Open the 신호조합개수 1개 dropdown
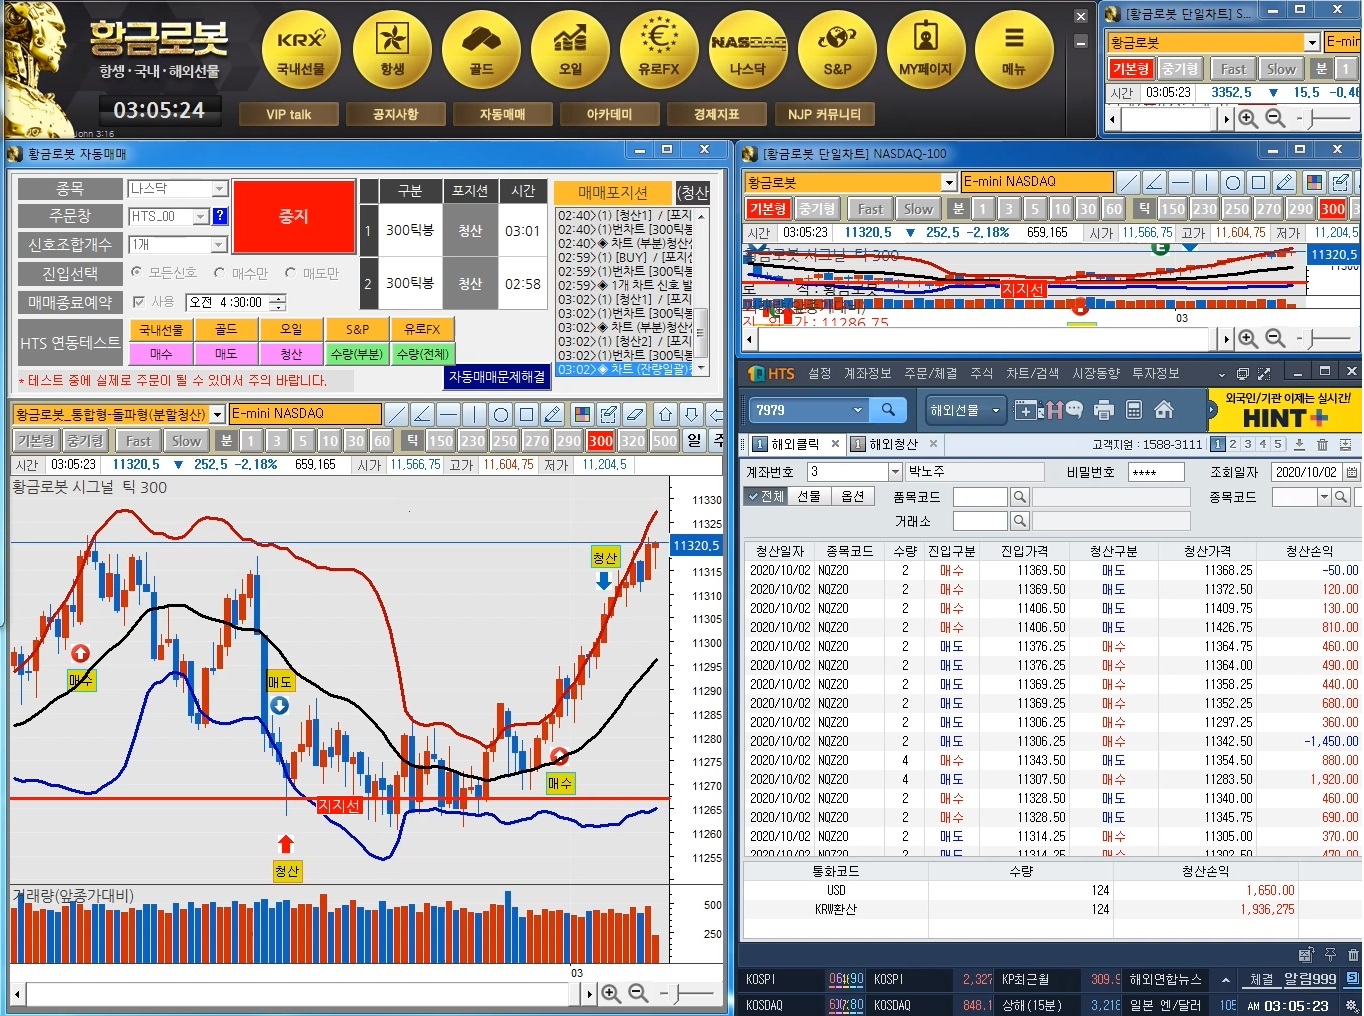This screenshot has height=1016, width=1364. point(219,245)
